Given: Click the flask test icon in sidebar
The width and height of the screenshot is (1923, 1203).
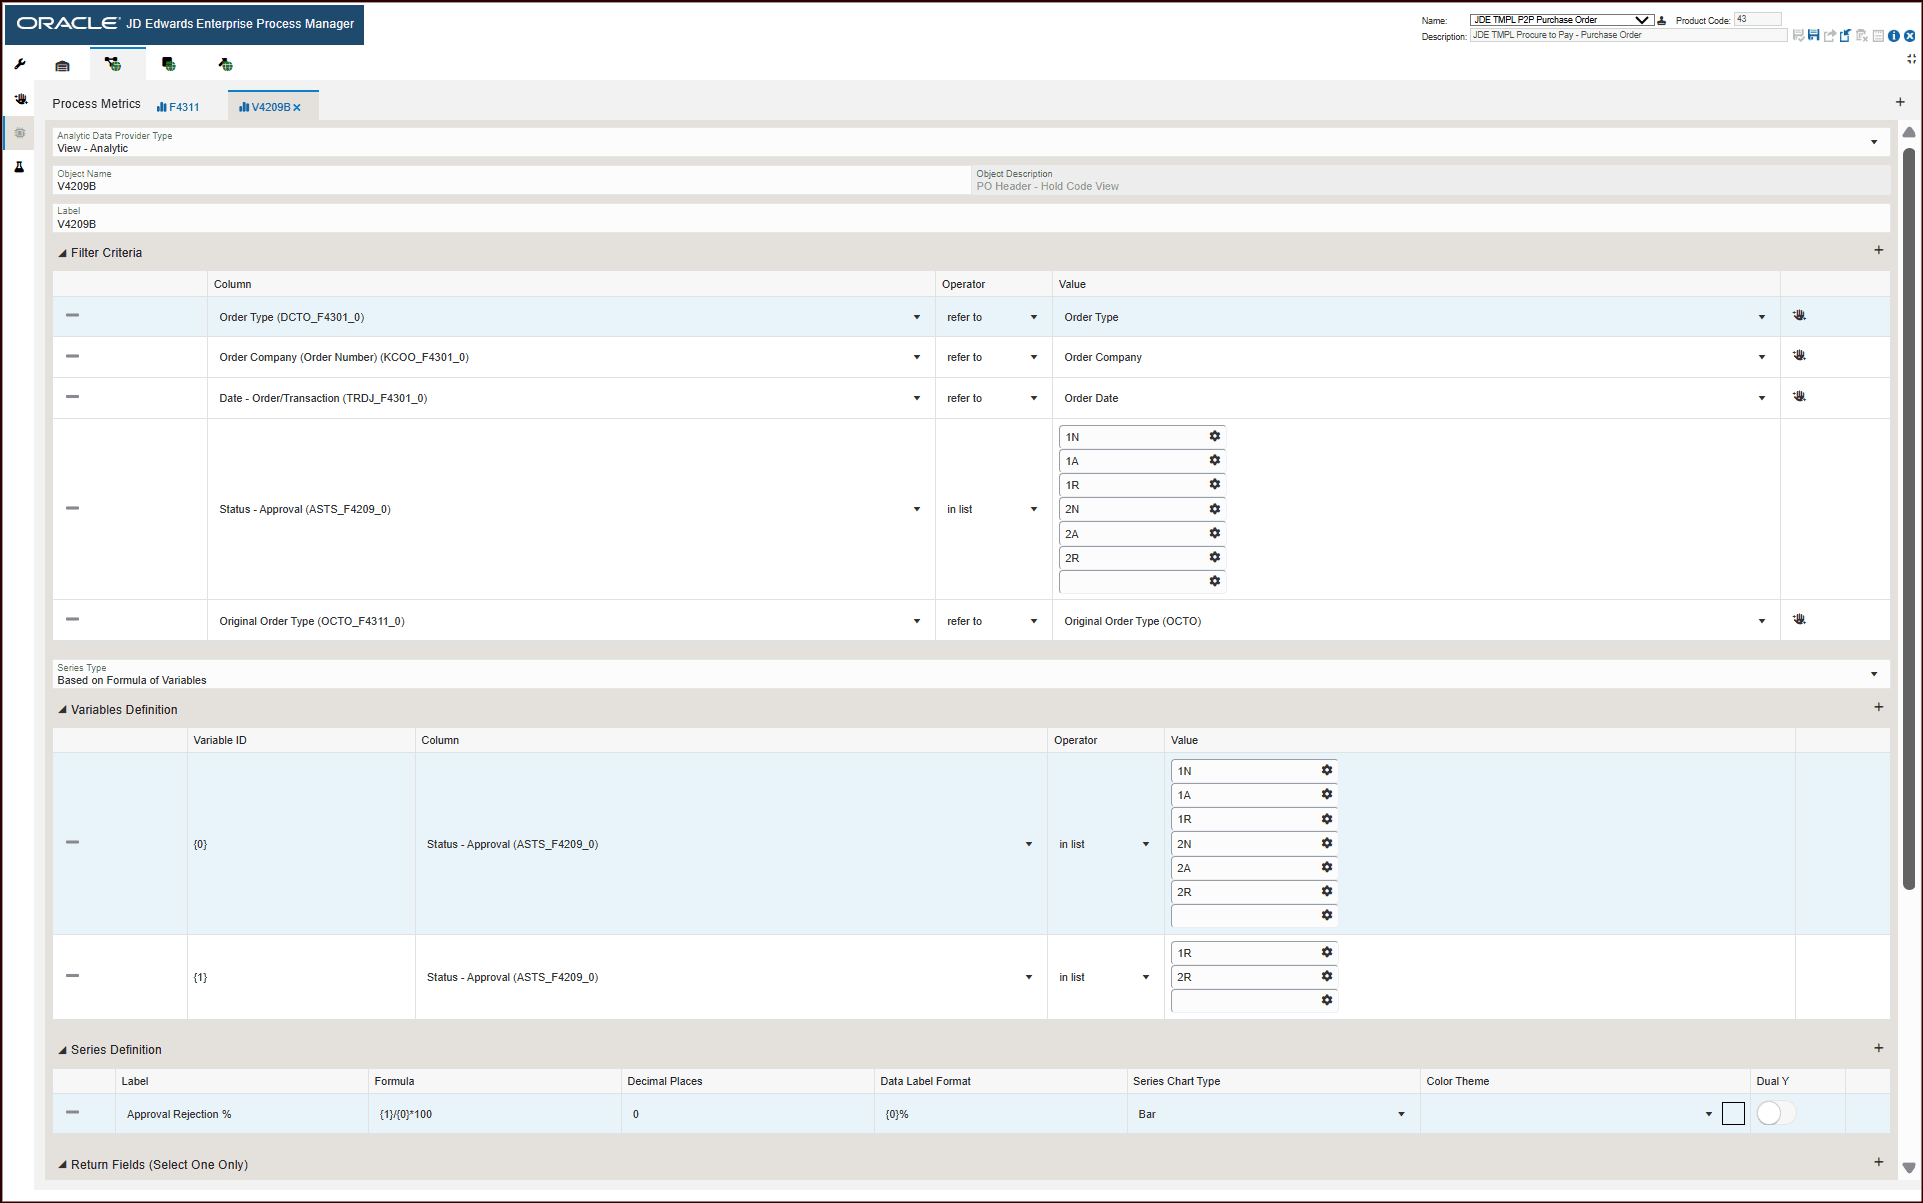Looking at the screenshot, I should [x=19, y=167].
